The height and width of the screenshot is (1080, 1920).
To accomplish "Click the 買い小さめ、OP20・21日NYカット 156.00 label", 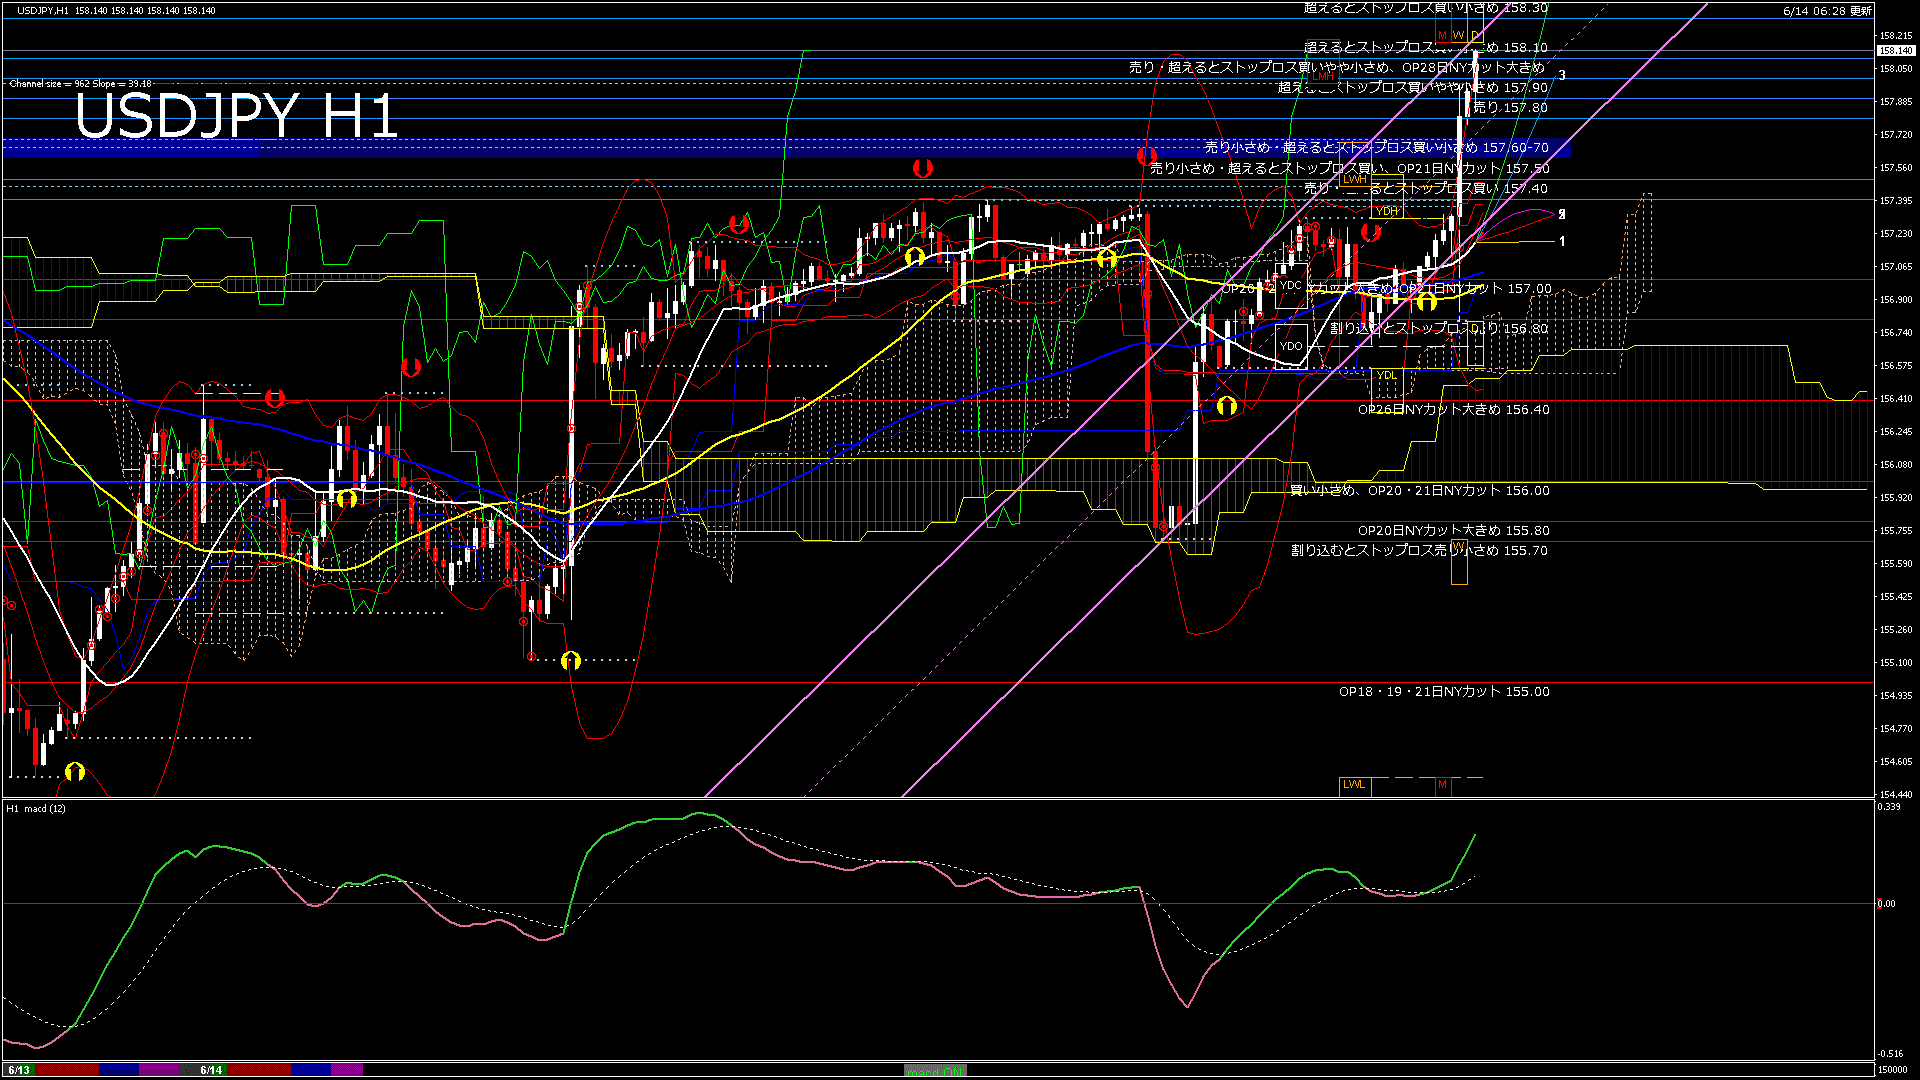I will pos(1419,491).
